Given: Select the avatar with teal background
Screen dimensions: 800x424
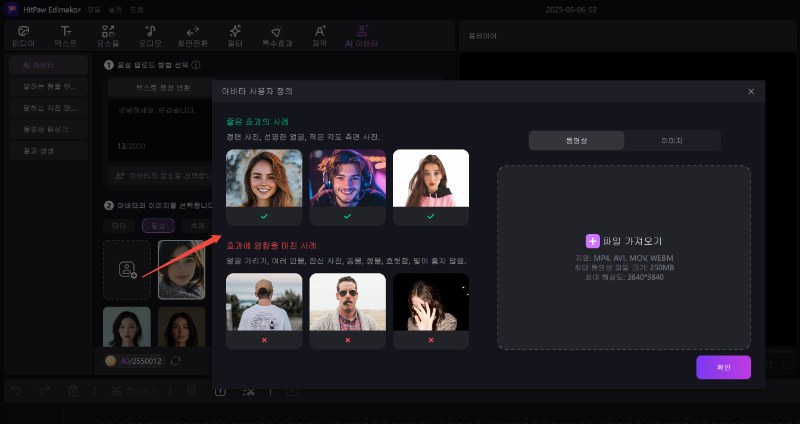Looking at the screenshot, I should click(x=127, y=327).
